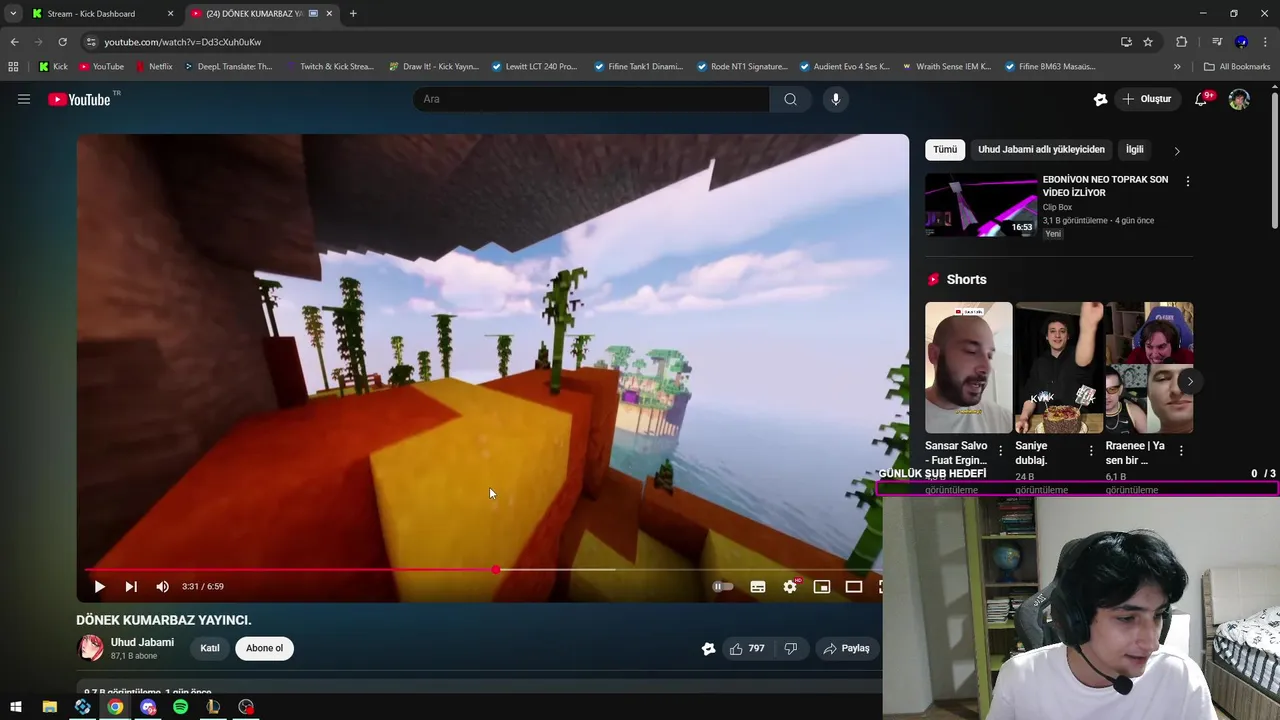Open YouTube notifications bell
Viewport: 1280px width, 720px height.
point(1201,99)
